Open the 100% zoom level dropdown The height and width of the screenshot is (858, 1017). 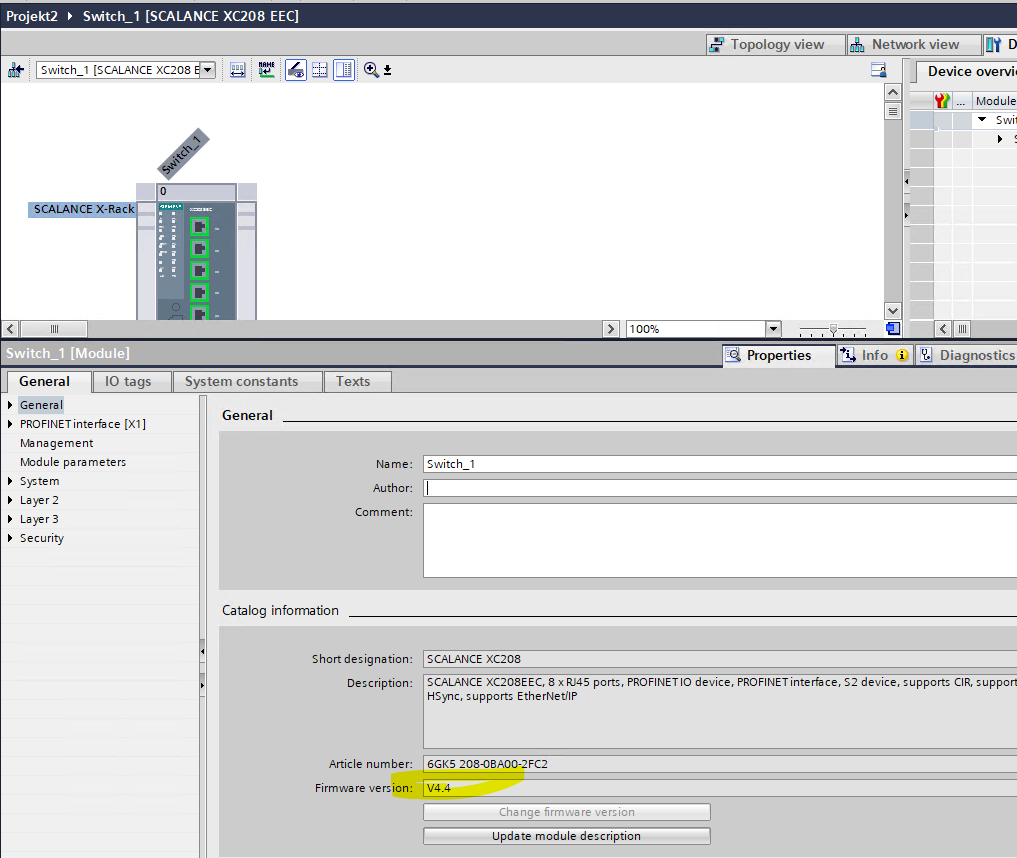[x=772, y=329]
